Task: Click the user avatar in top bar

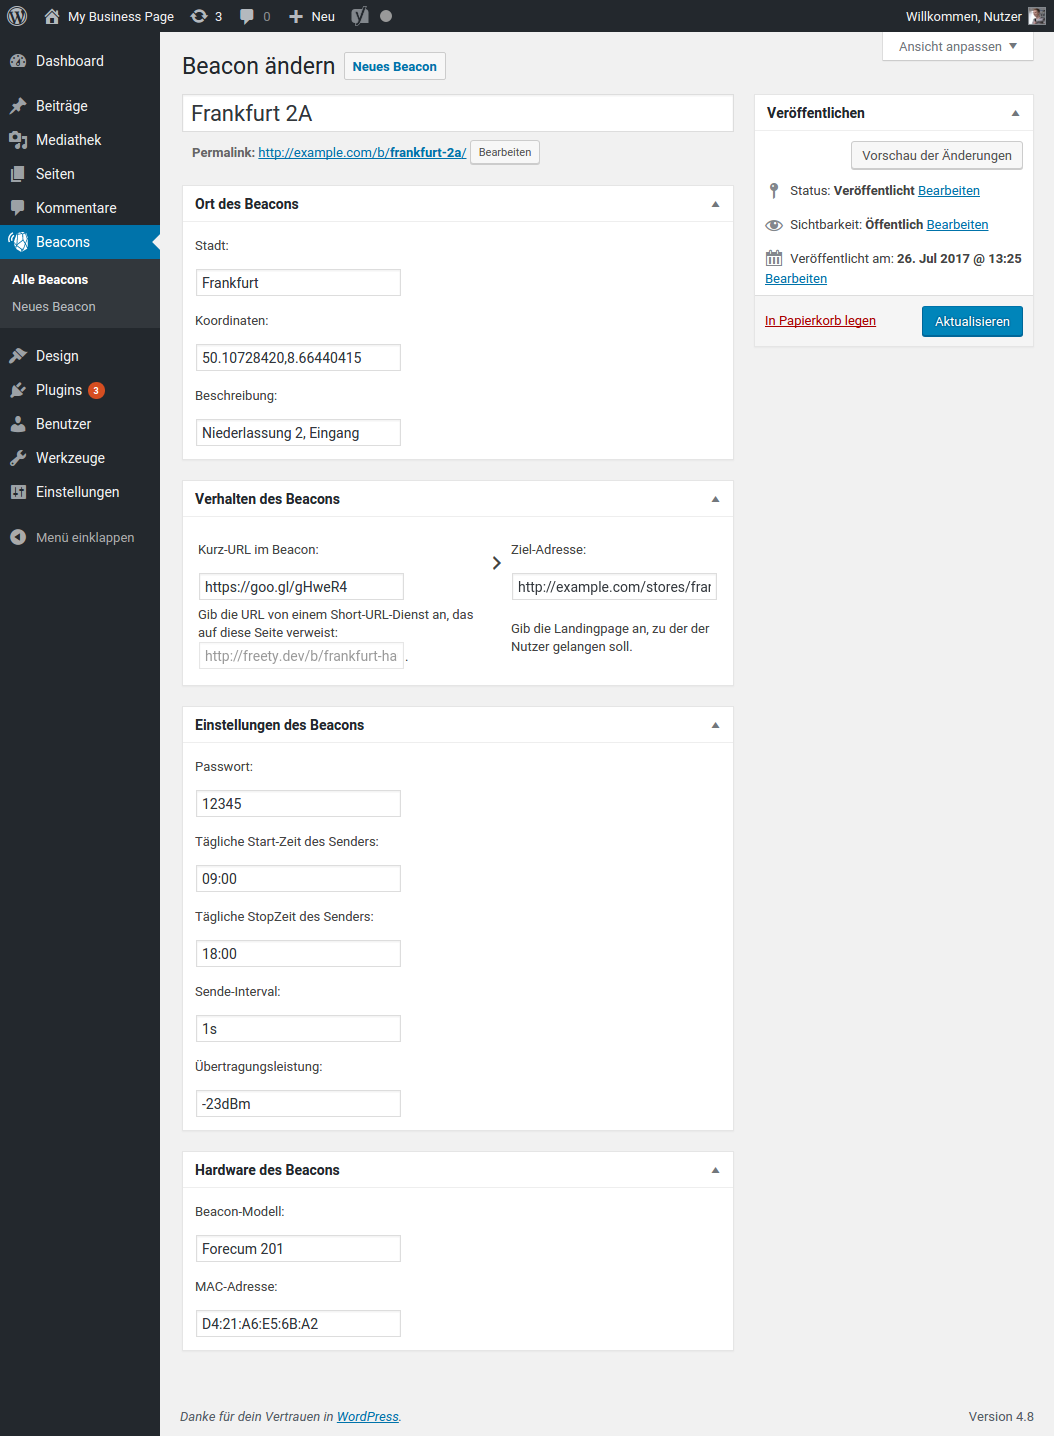Action: pos(1037,16)
